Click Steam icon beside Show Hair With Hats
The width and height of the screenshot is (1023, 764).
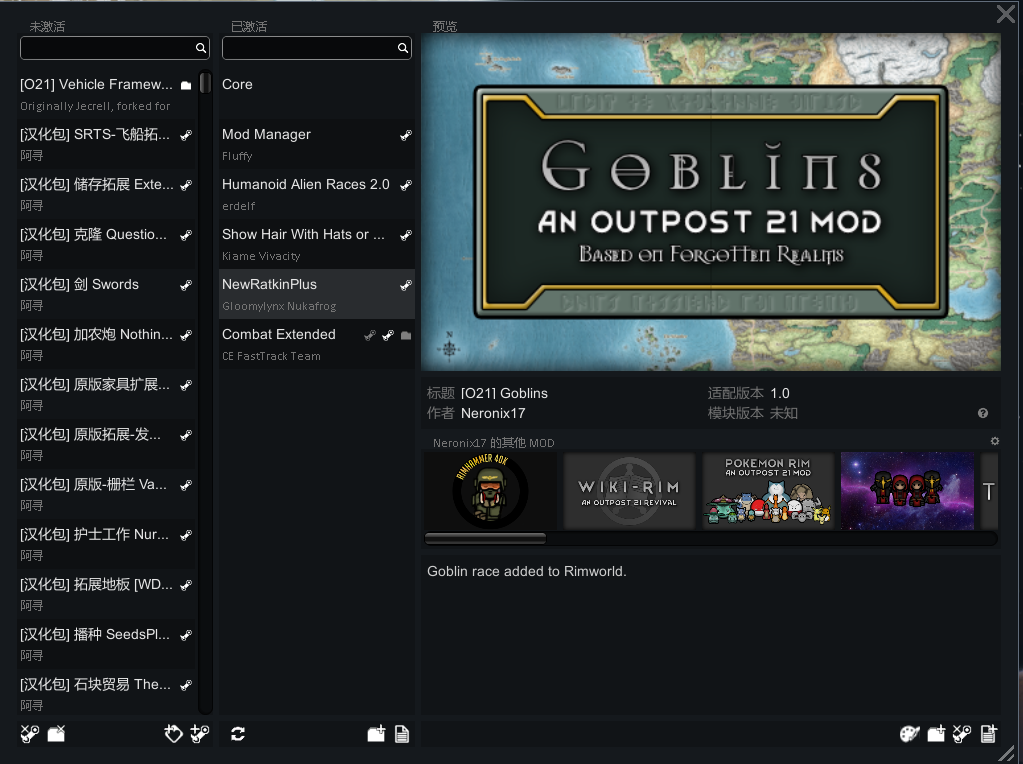[x=406, y=235]
